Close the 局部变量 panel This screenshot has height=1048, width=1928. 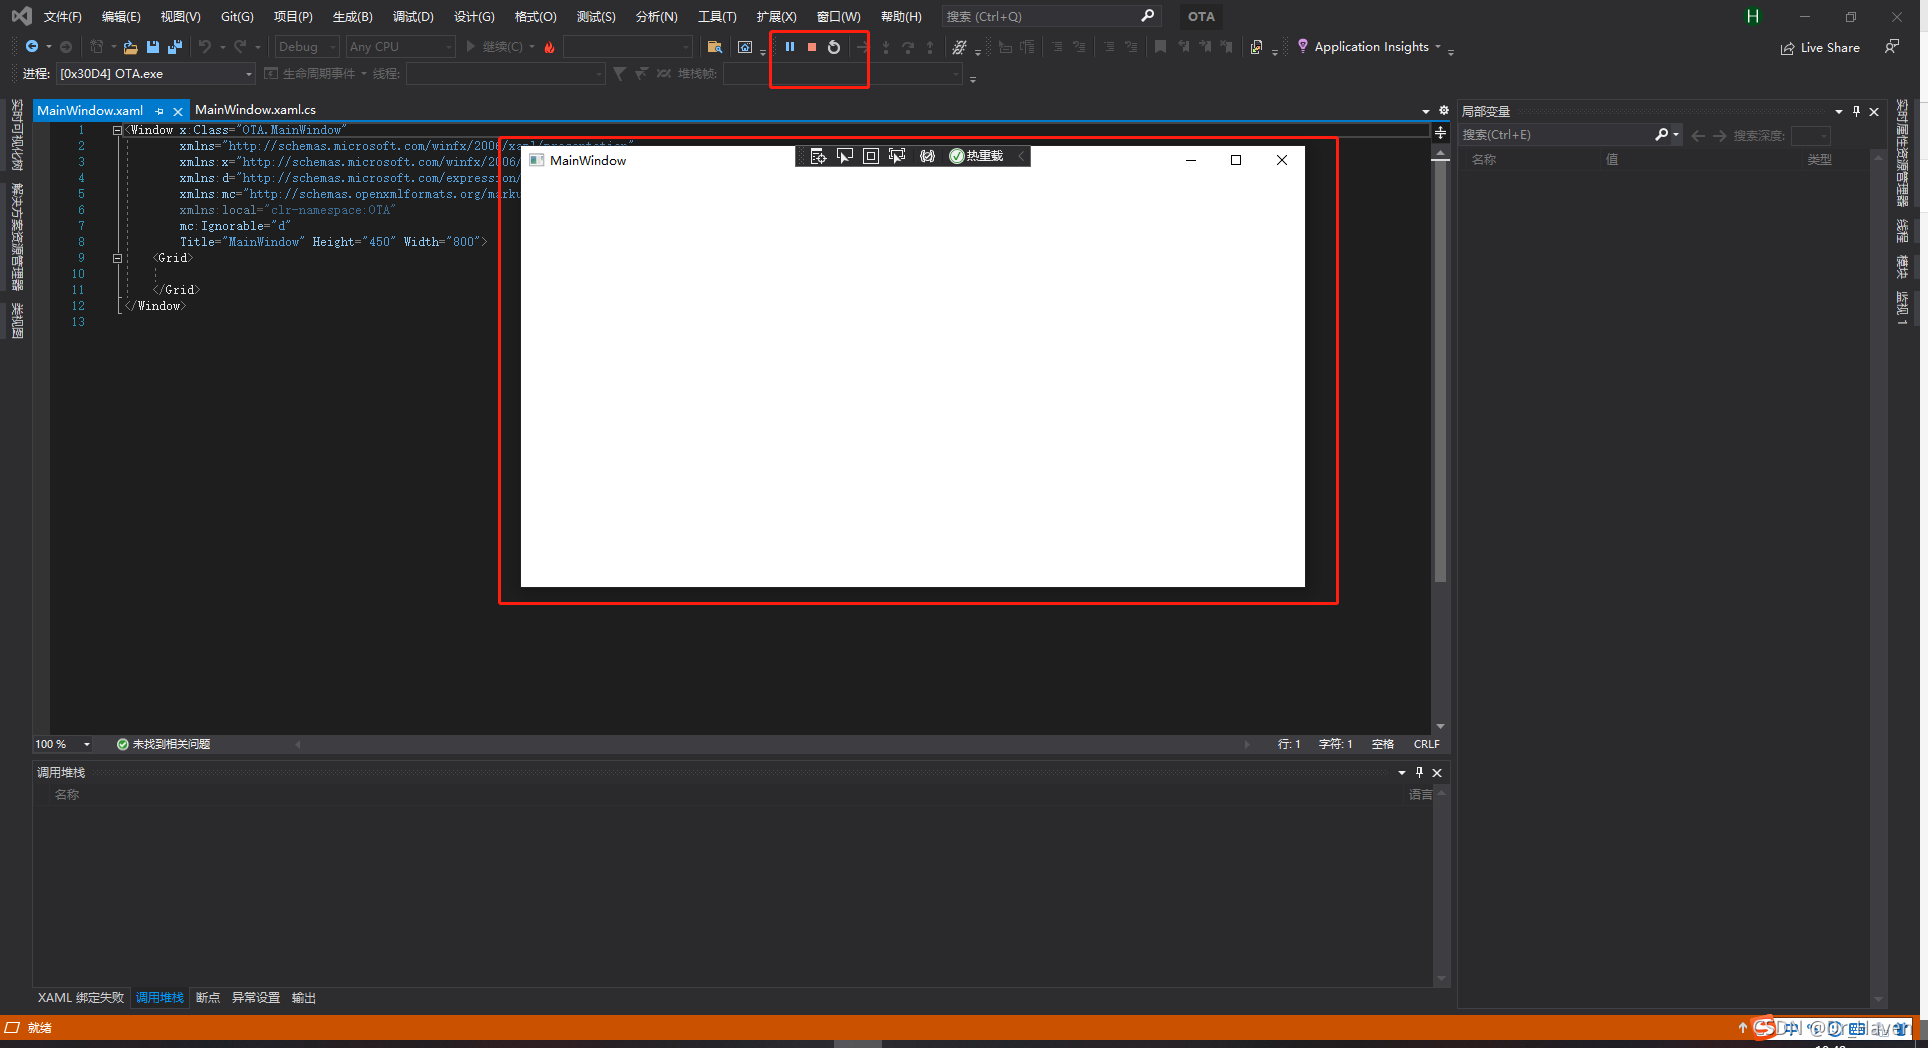tap(1875, 112)
